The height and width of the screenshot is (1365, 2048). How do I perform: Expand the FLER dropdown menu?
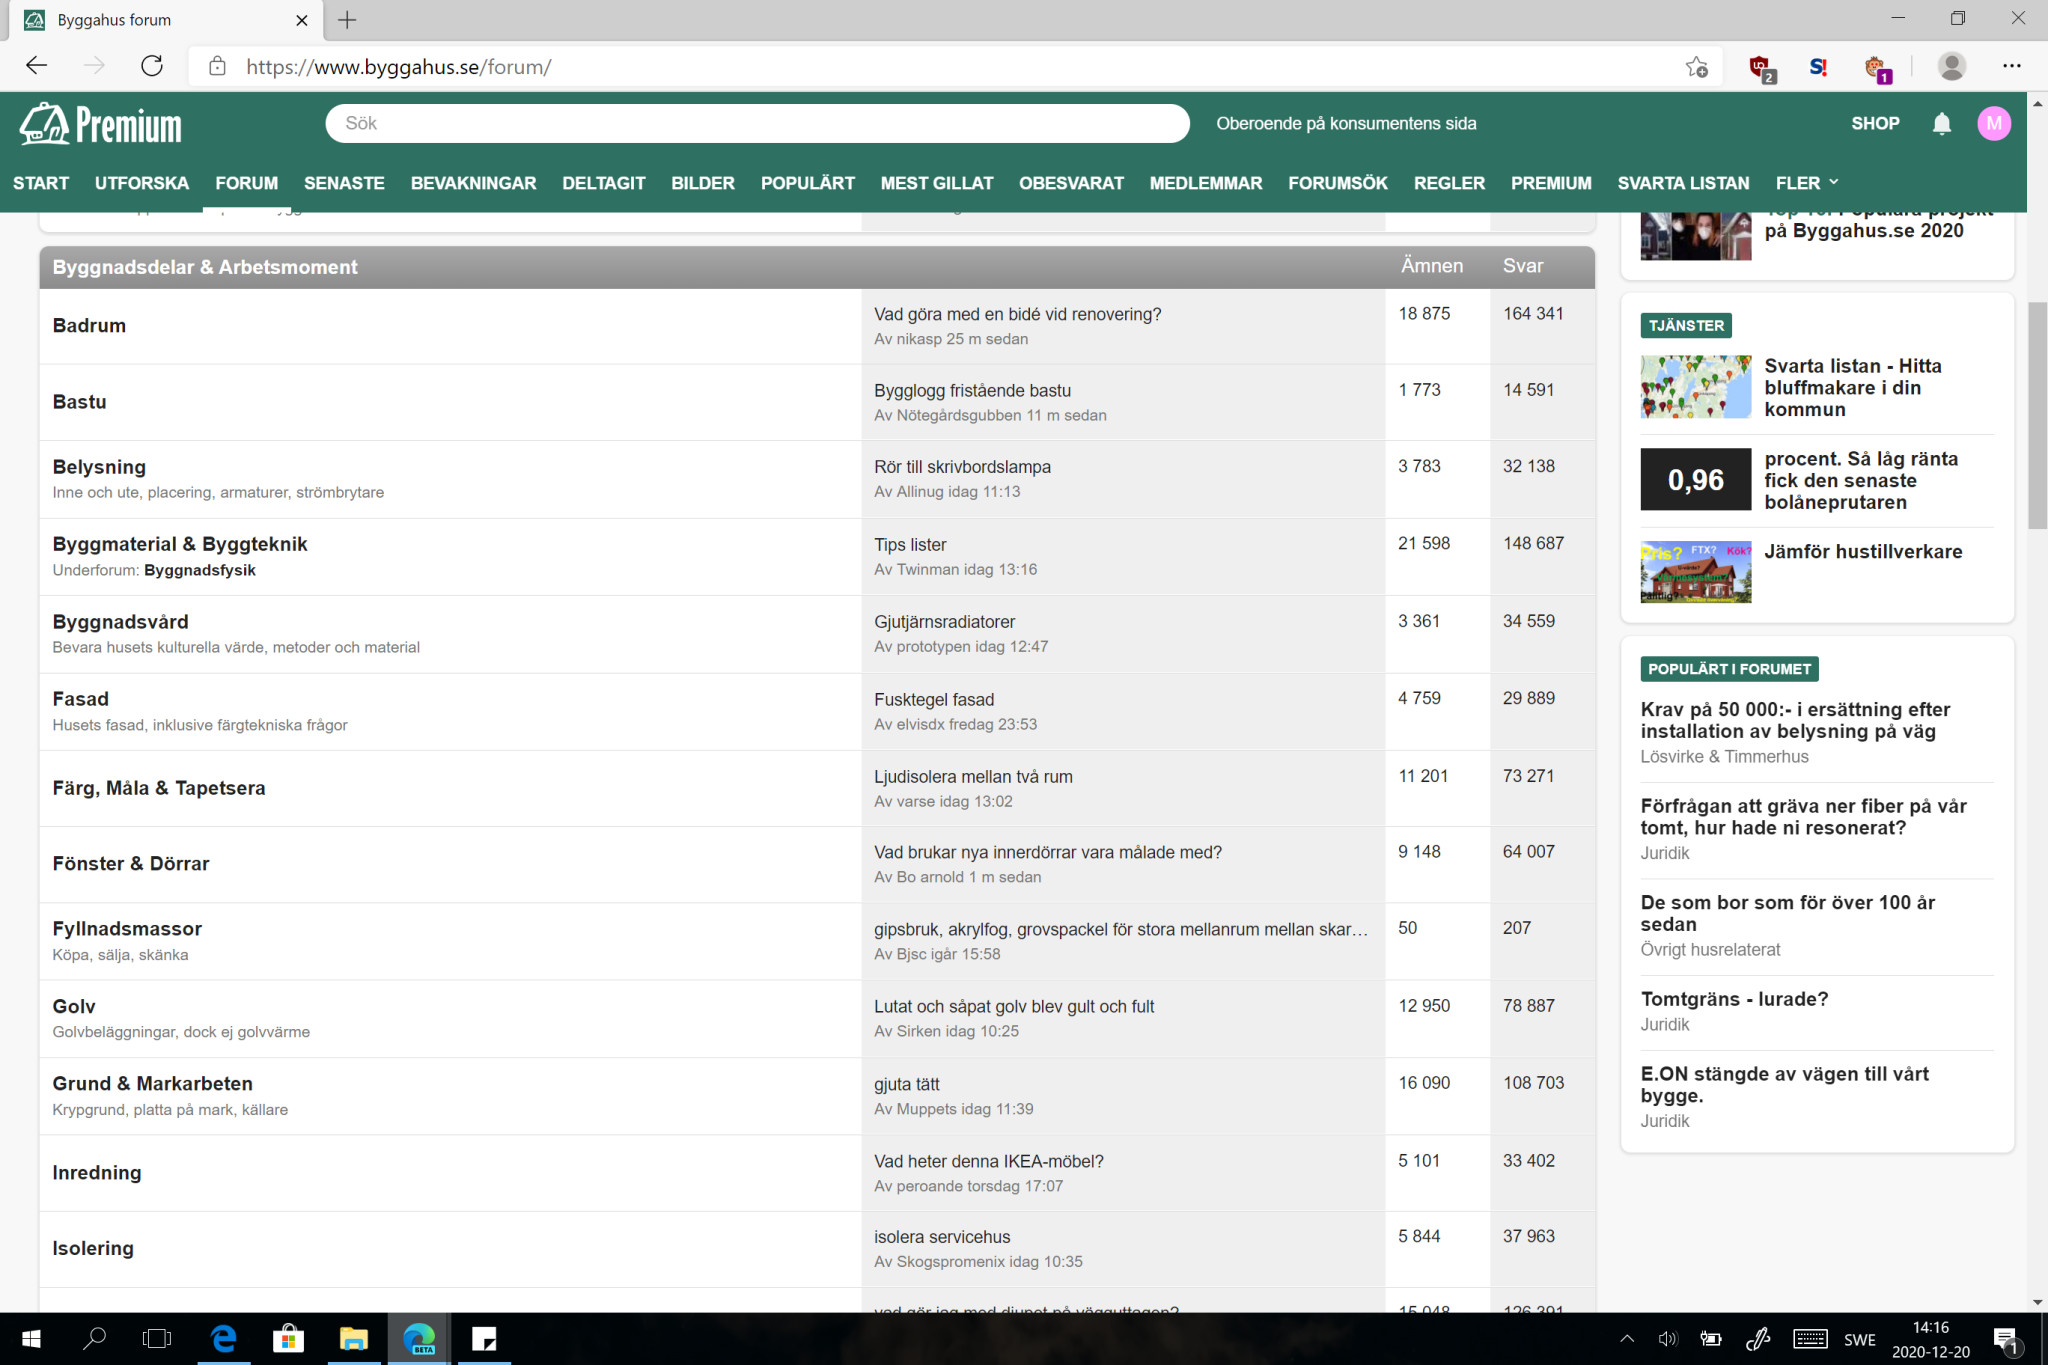(x=1806, y=183)
